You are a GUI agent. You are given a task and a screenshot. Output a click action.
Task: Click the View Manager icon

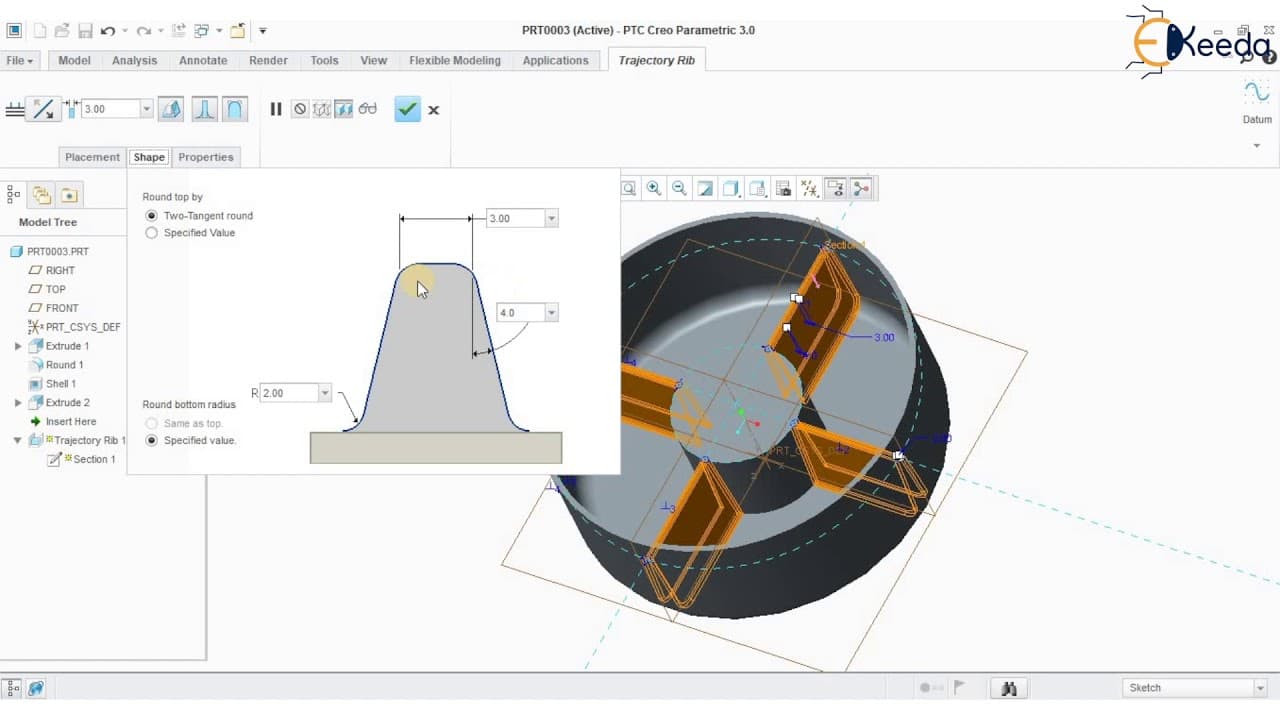point(783,188)
